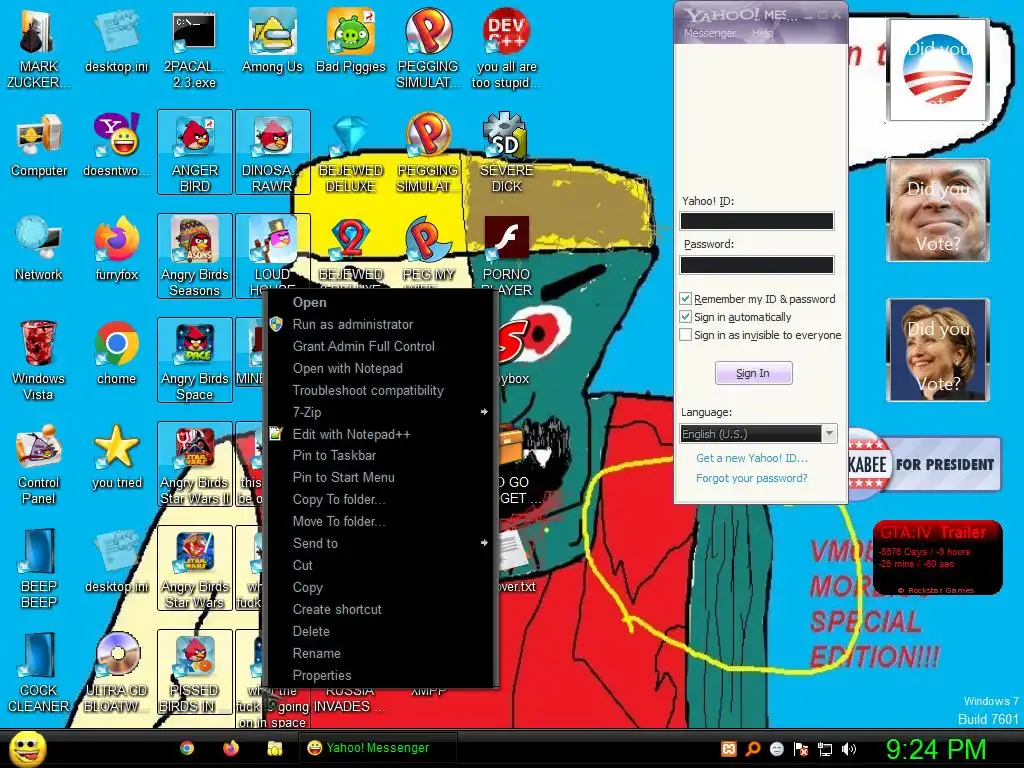1024x768 pixels.
Task: Choose Open with Notepad
Action: [381, 368]
